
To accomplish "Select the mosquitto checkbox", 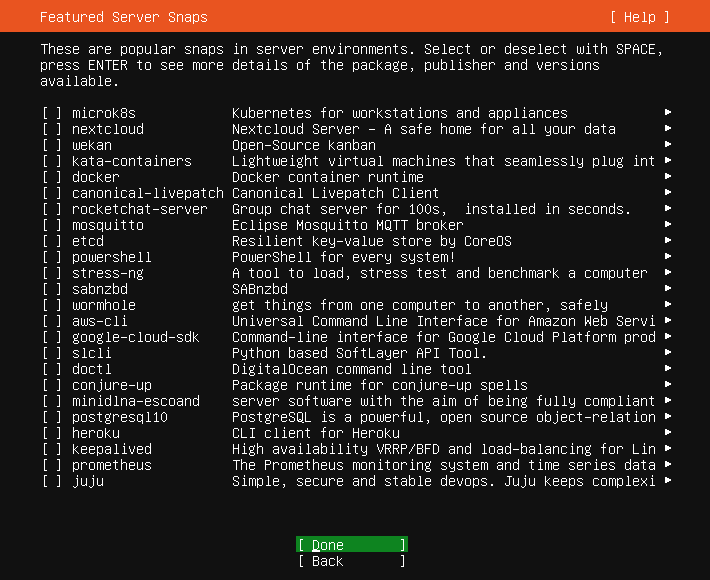I will [52, 225].
